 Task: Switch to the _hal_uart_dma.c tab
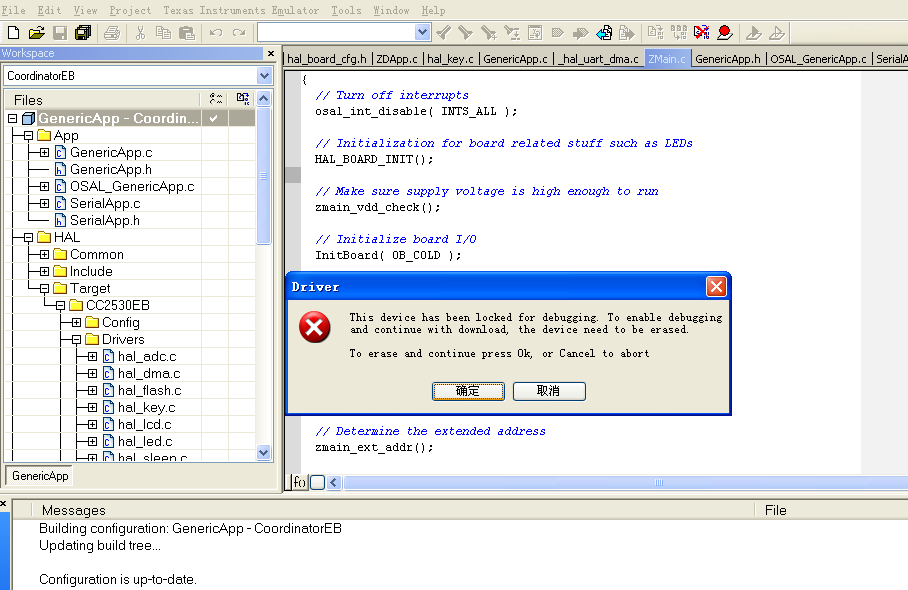[x=599, y=59]
